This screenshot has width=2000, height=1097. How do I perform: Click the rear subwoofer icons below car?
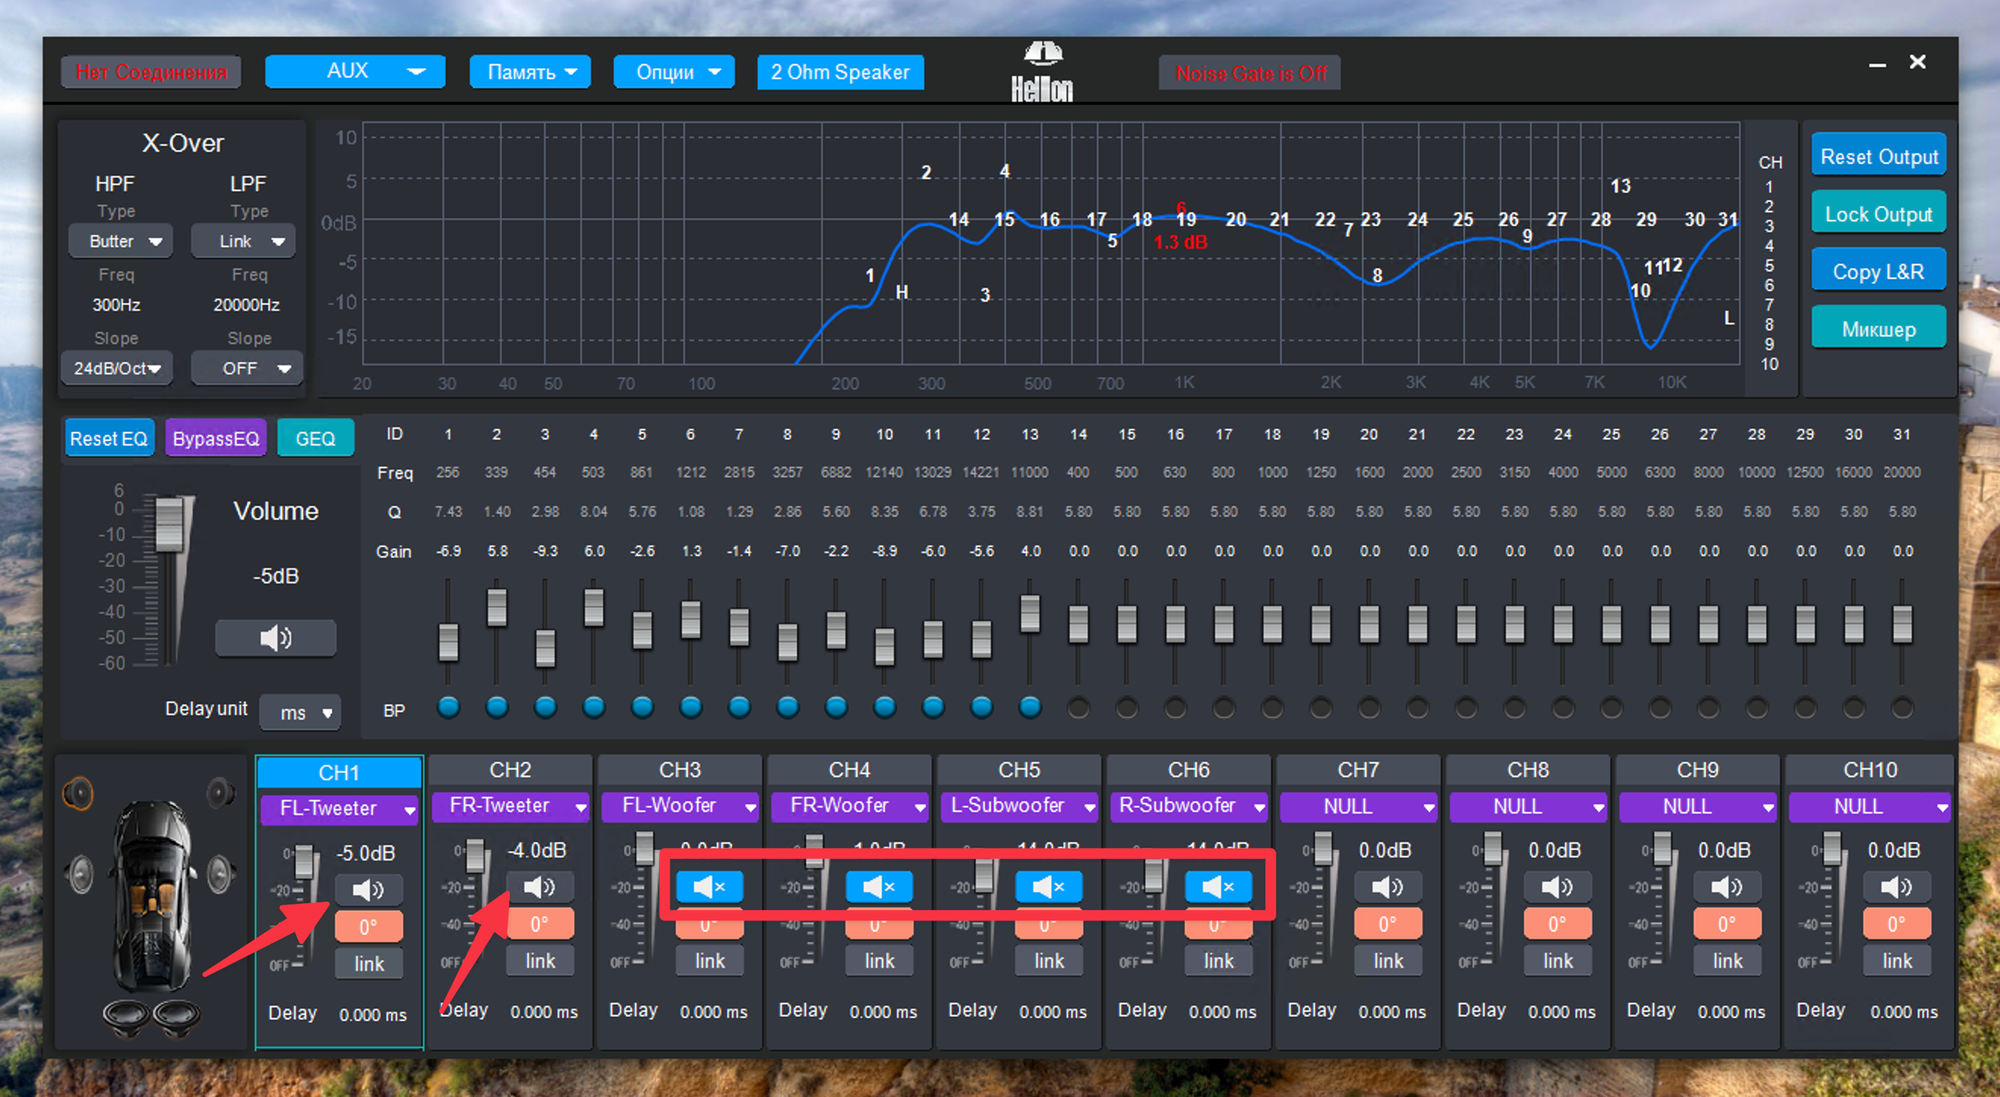point(152,1017)
